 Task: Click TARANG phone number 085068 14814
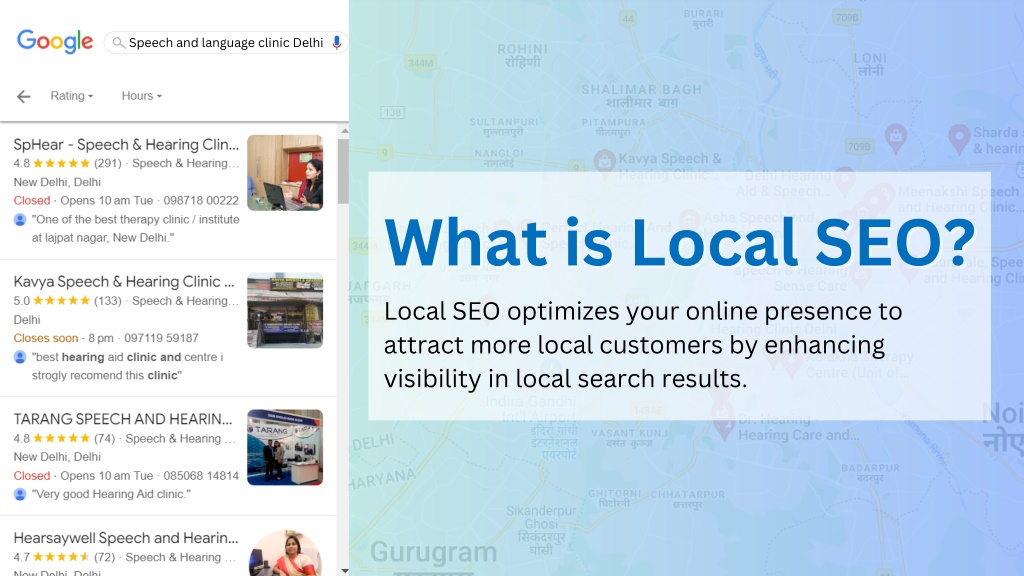[x=201, y=475]
